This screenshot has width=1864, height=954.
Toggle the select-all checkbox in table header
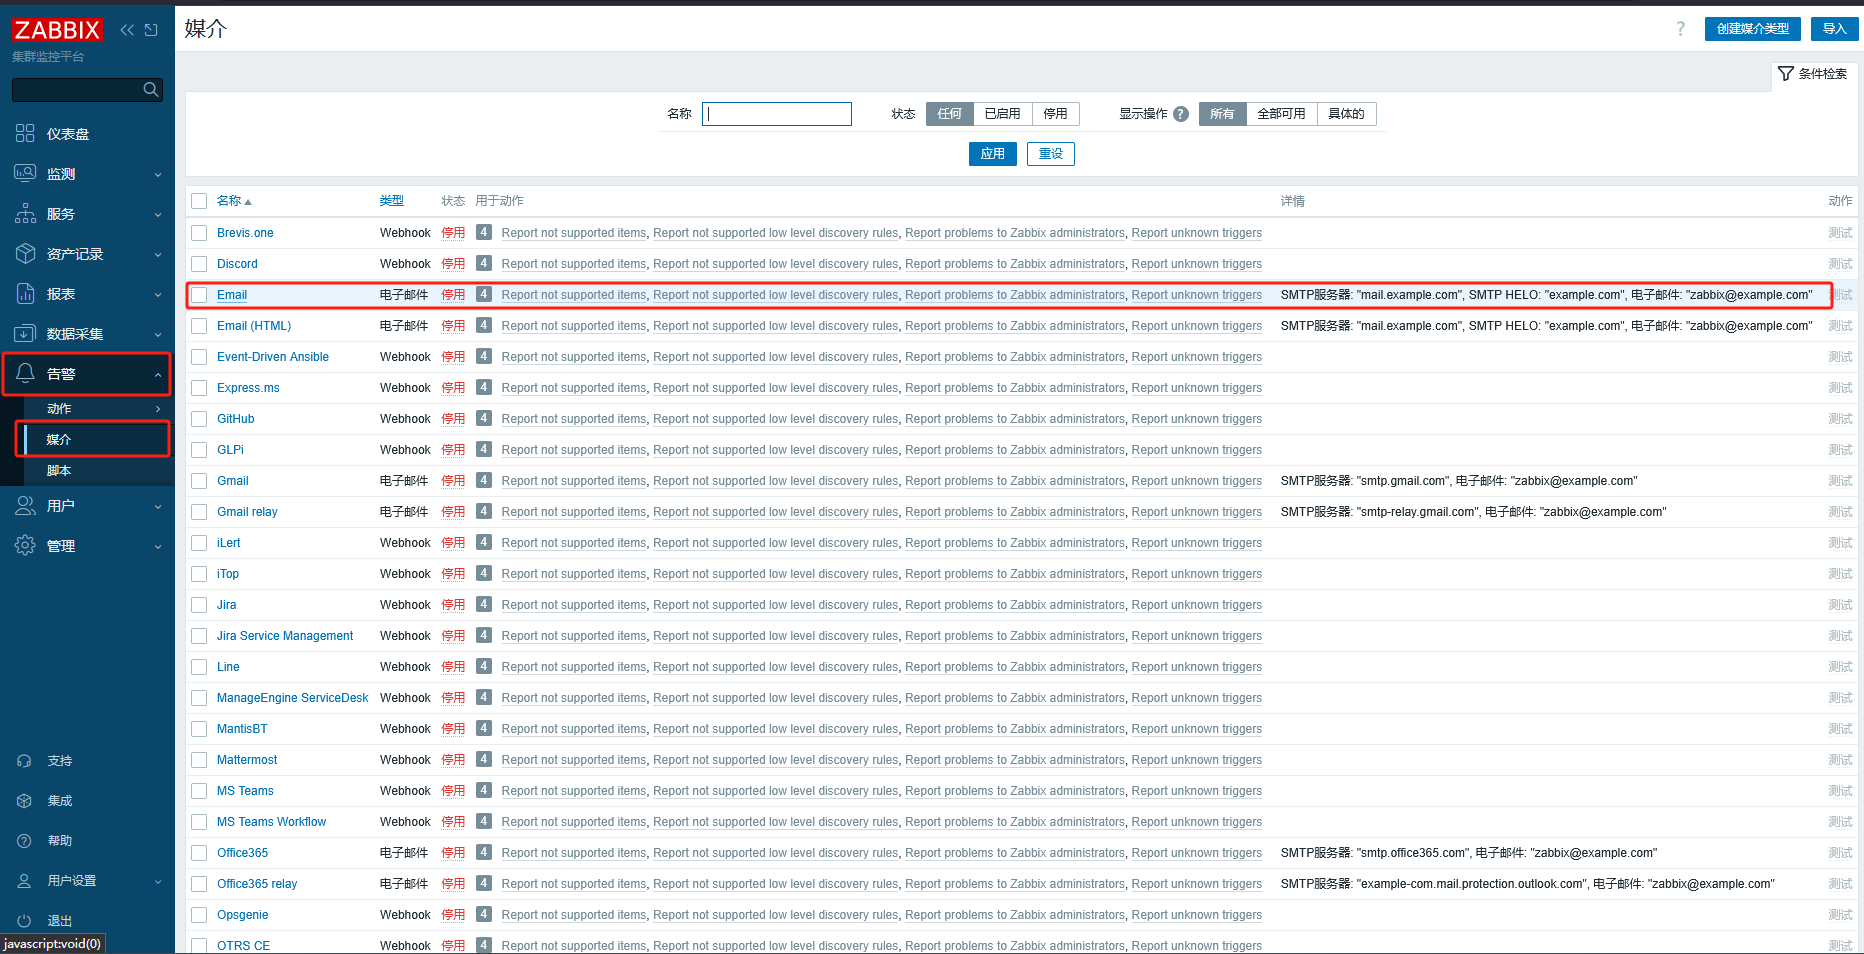(199, 201)
